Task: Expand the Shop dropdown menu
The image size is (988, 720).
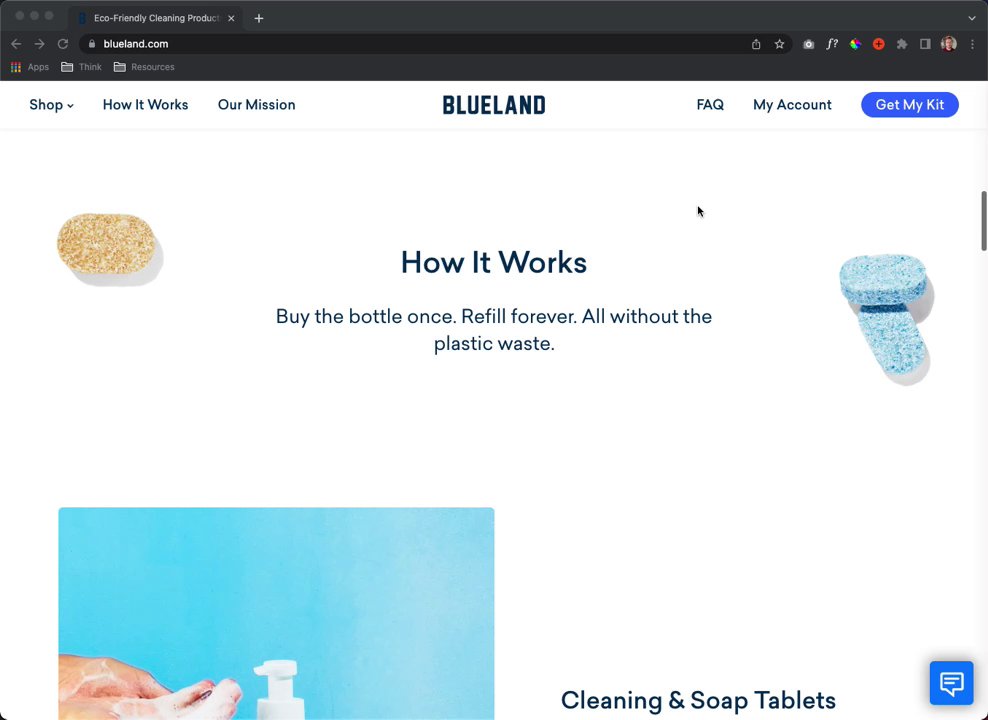Action: 52,105
